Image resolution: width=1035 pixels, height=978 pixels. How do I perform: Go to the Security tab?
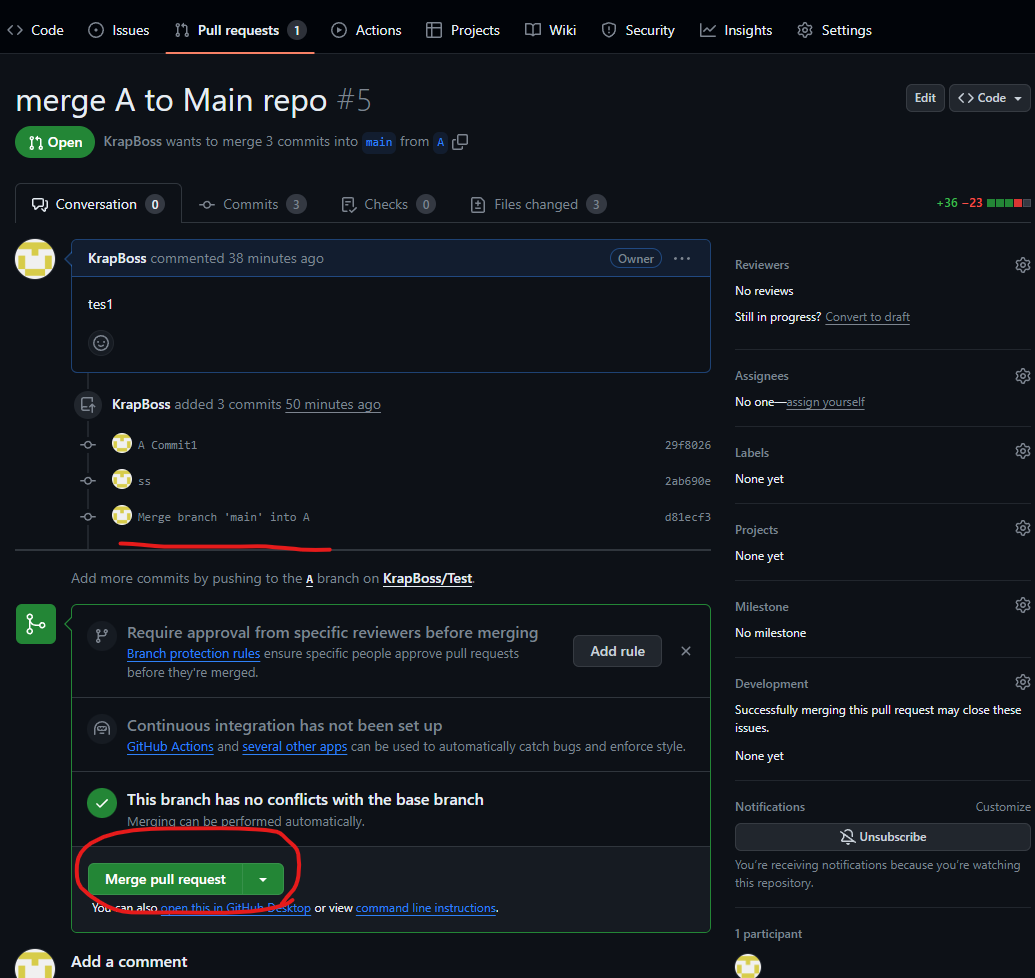point(638,30)
